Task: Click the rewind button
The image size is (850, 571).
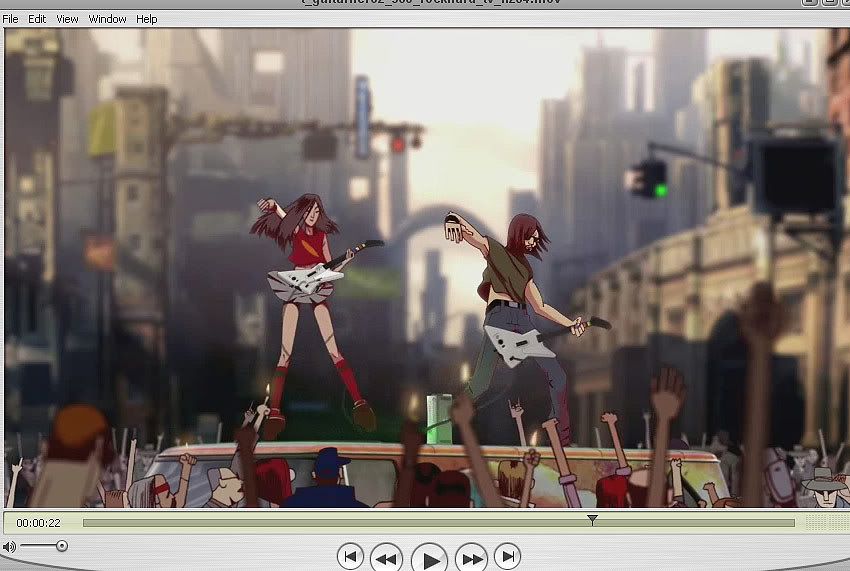Action: (x=386, y=557)
